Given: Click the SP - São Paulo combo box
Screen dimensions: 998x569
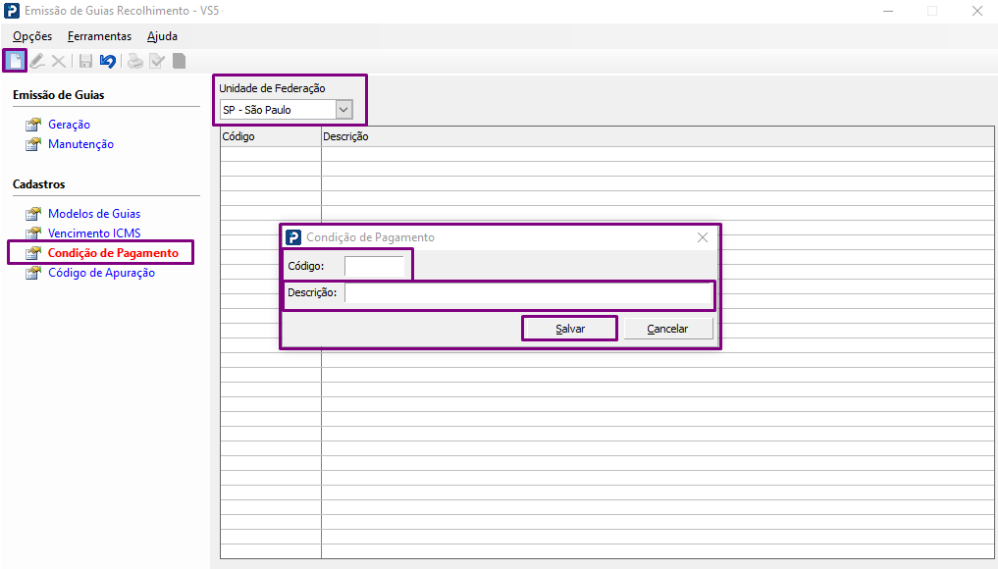Looking at the screenshot, I should click(x=286, y=109).
